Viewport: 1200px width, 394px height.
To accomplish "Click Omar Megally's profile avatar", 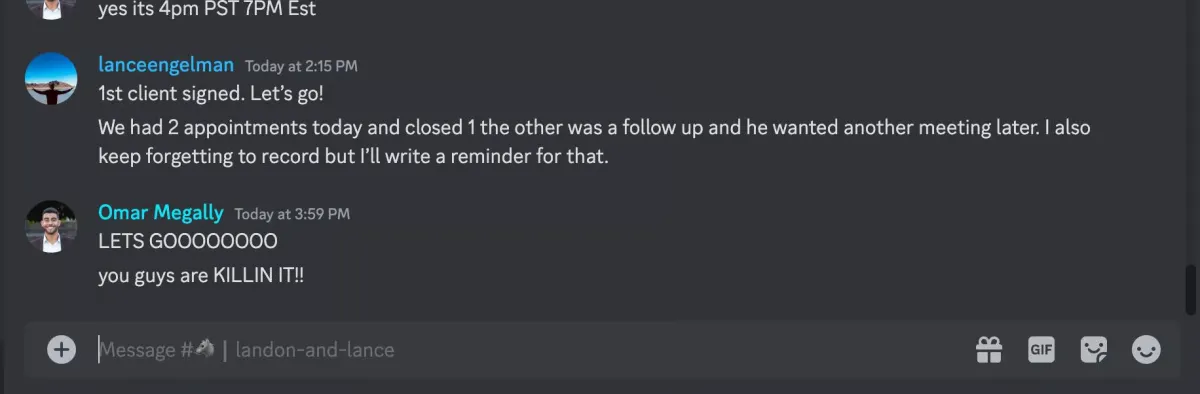I will pyautogui.click(x=51, y=227).
